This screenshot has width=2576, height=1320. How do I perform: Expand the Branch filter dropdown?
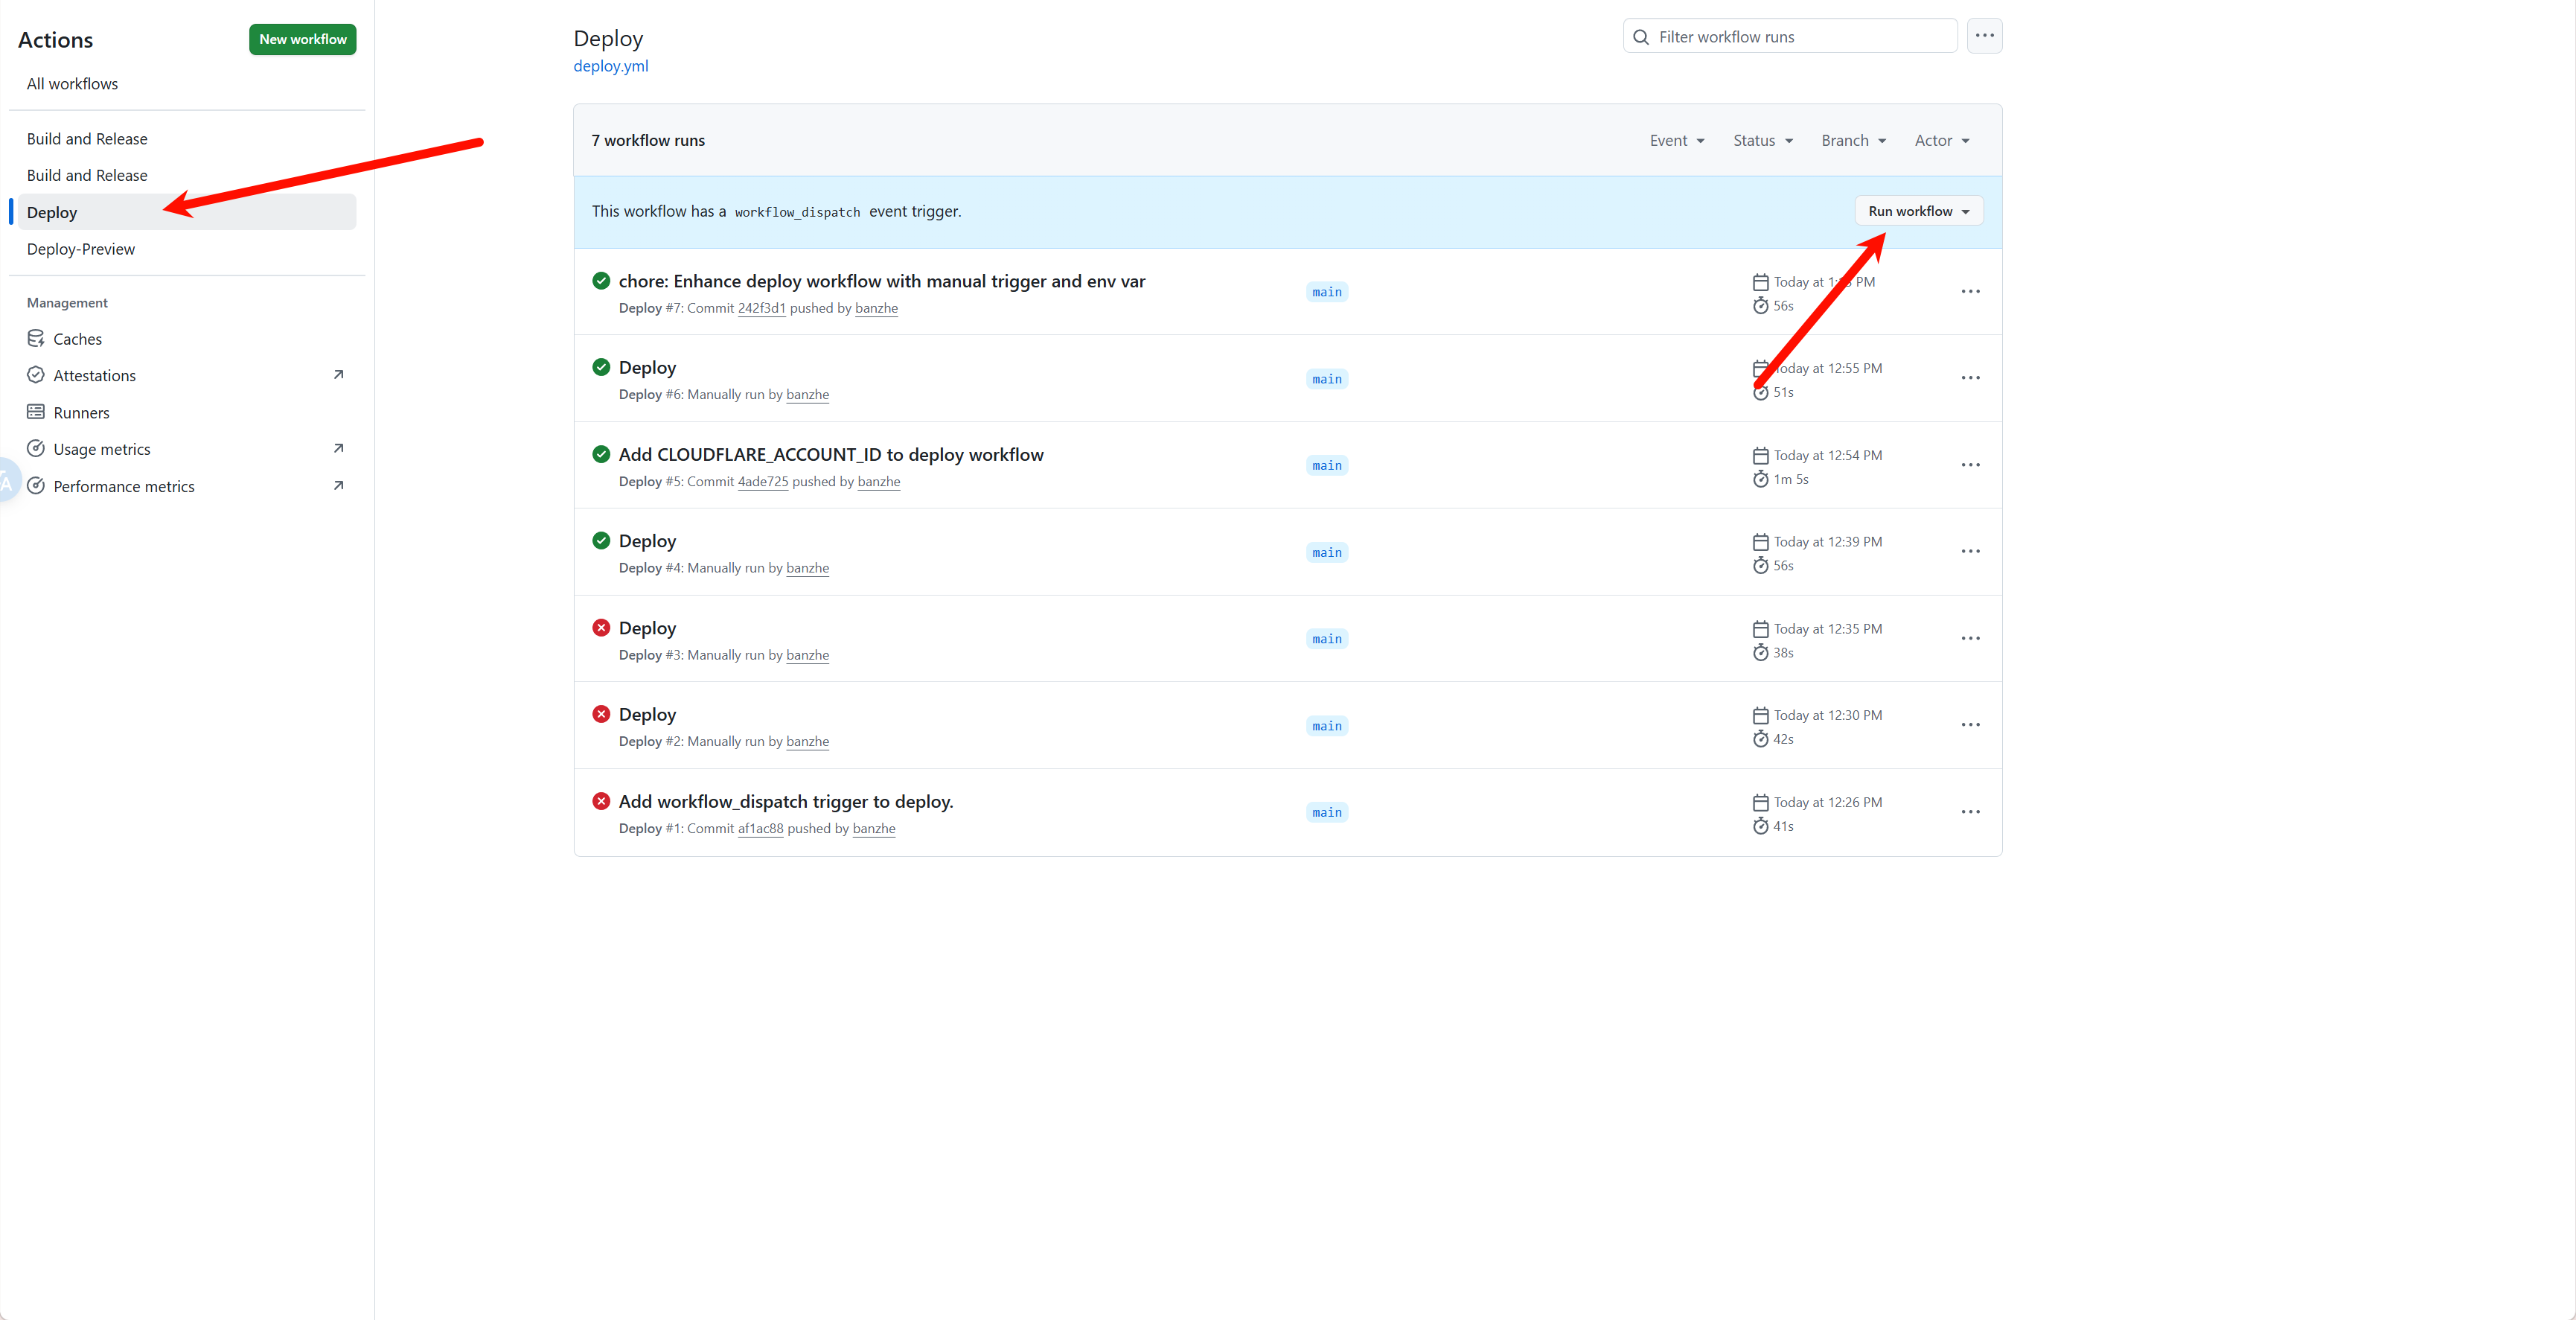click(1851, 140)
